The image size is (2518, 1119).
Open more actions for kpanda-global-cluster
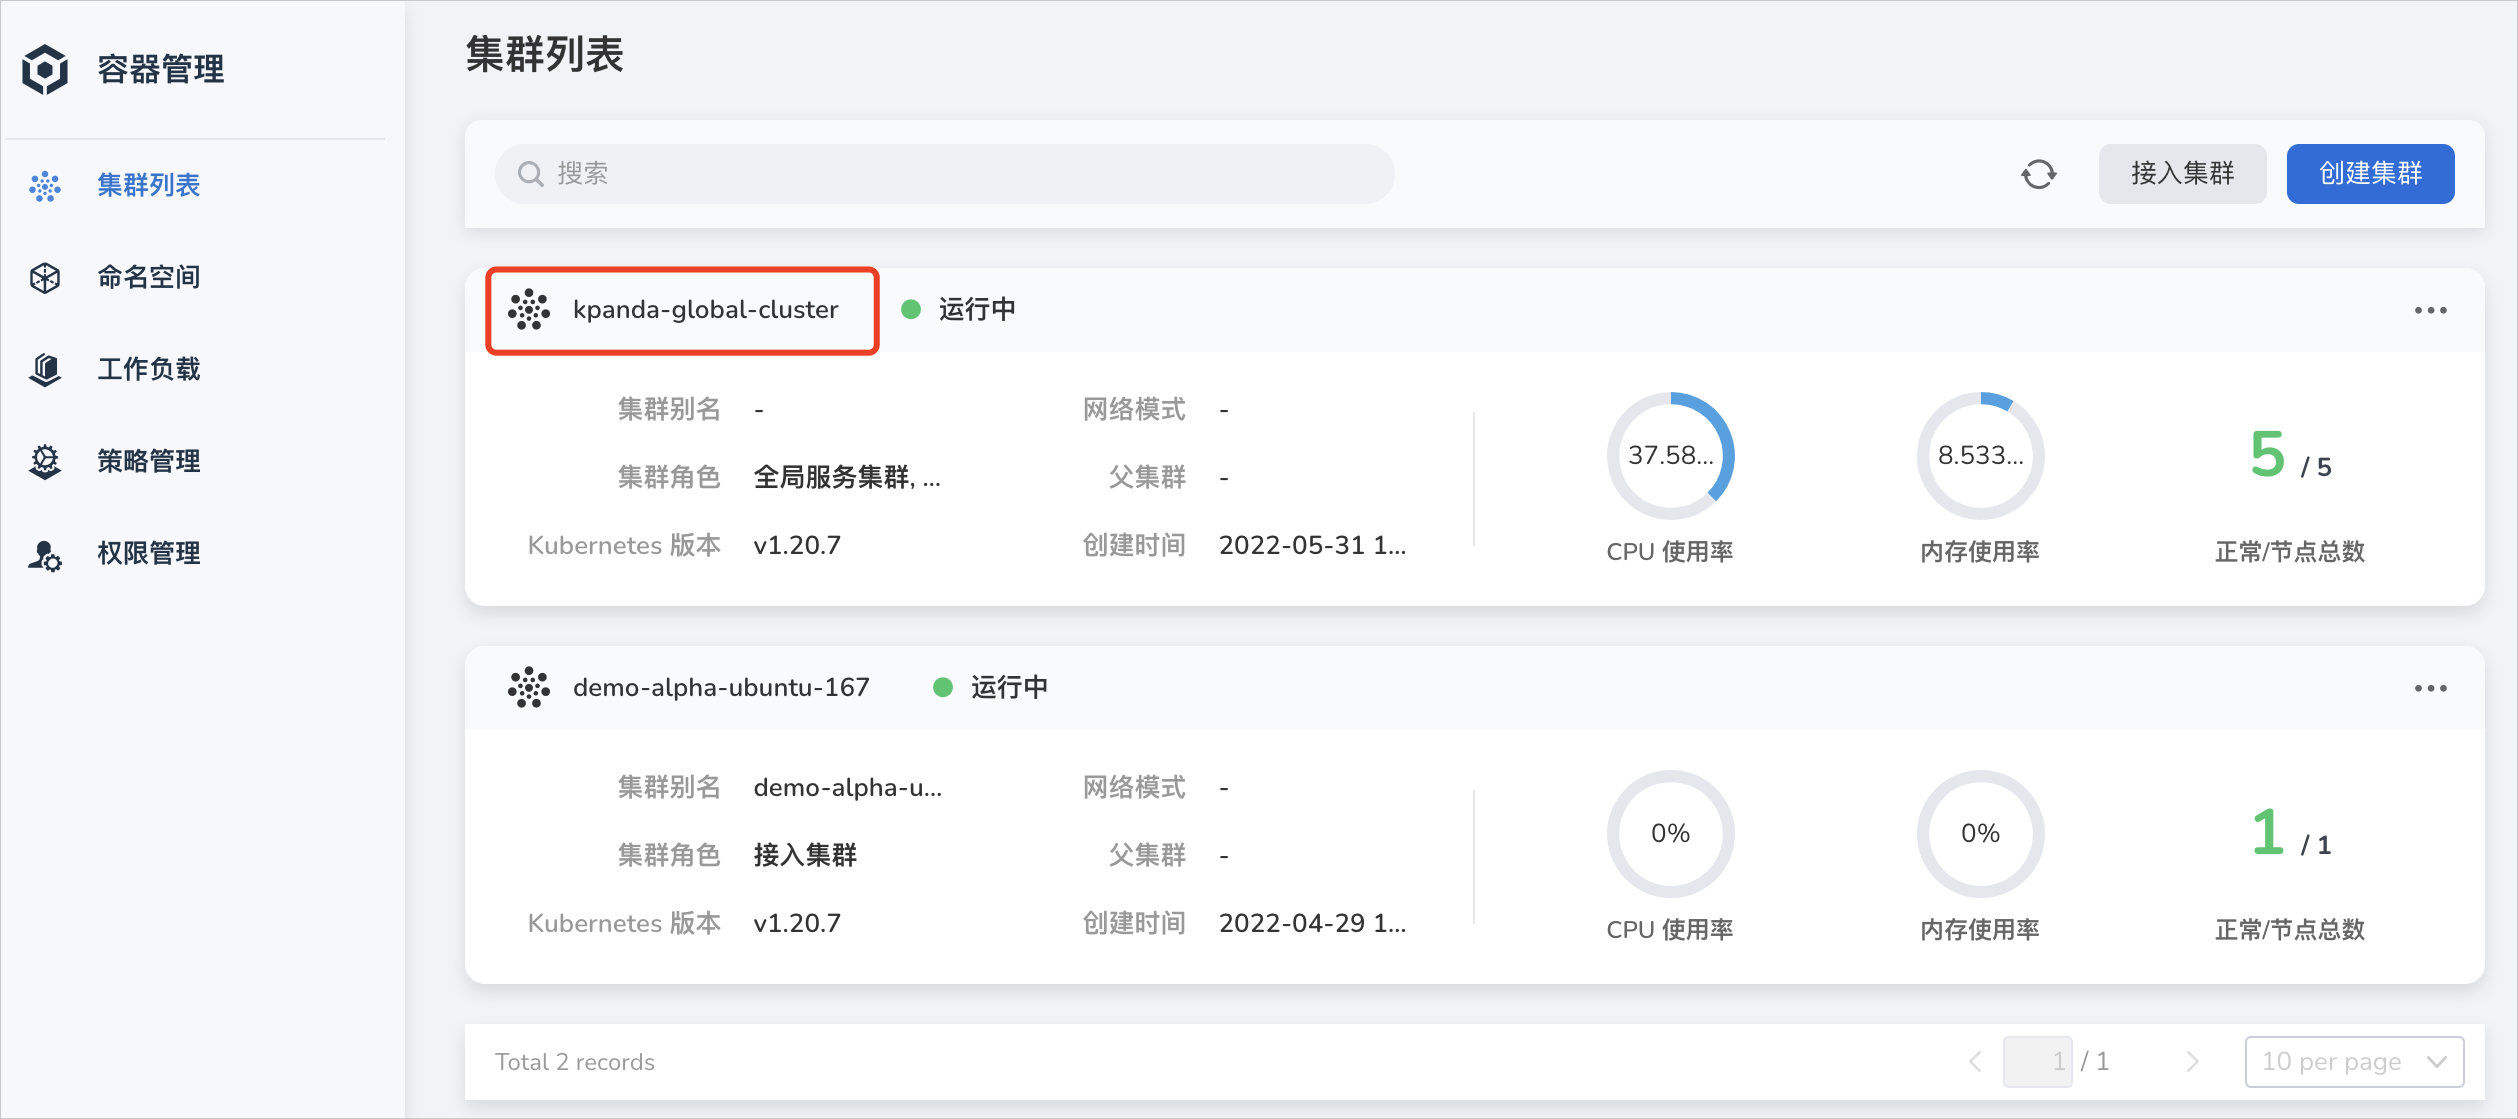tap(2430, 310)
